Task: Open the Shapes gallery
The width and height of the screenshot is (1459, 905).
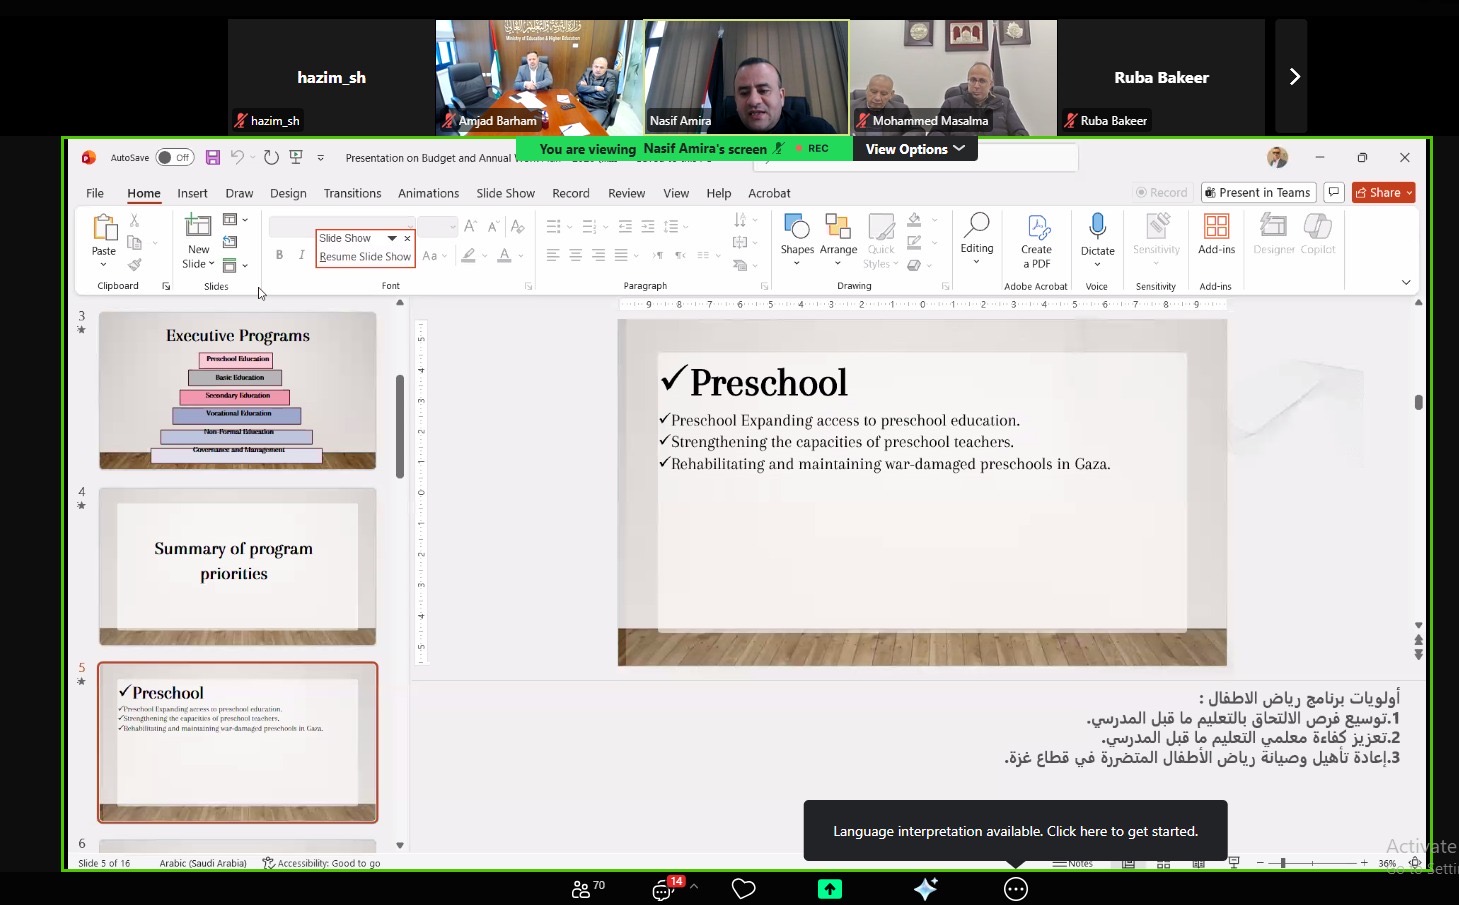Action: click(797, 228)
